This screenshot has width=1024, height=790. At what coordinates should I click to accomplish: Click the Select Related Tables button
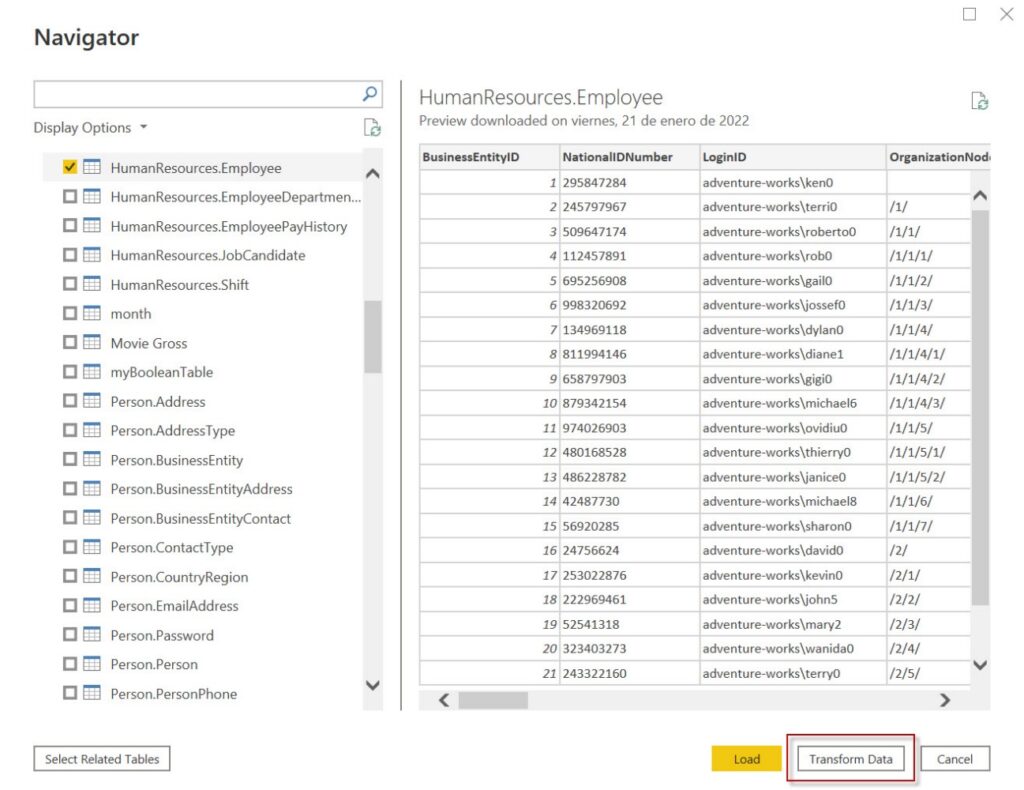pos(101,759)
